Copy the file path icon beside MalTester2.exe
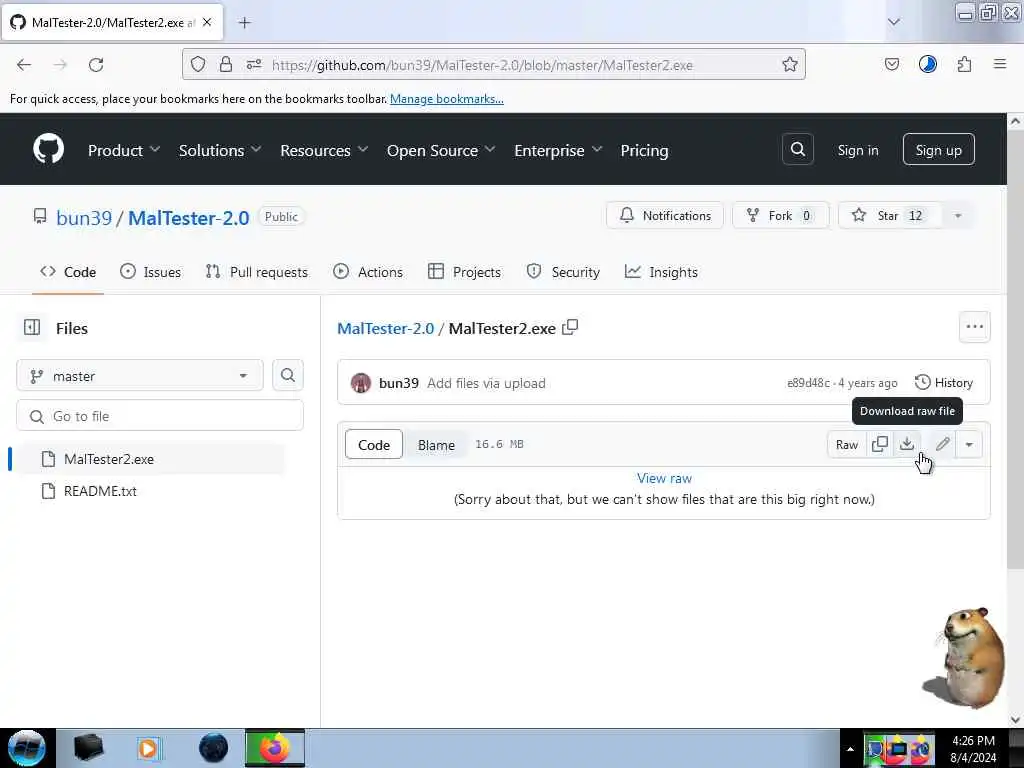 (x=570, y=327)
